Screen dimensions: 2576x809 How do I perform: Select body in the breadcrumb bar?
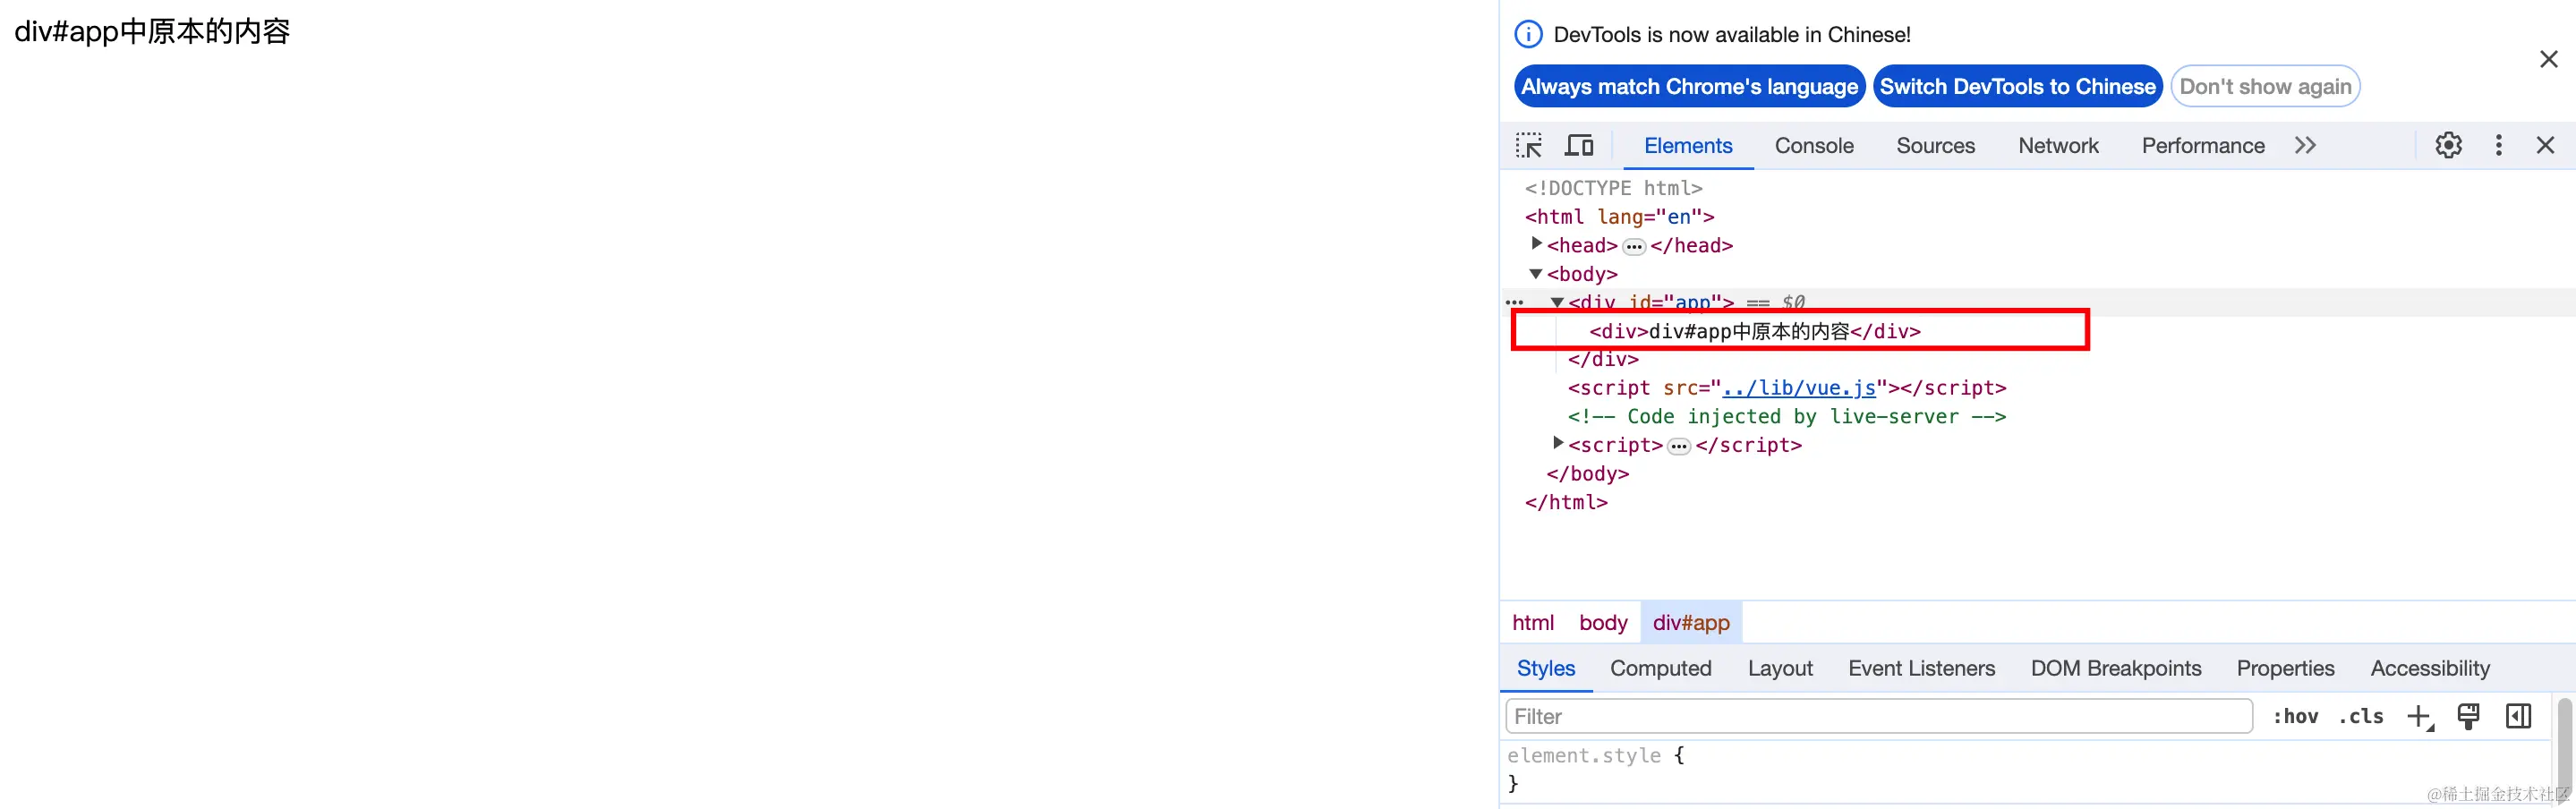[1603, 623]
